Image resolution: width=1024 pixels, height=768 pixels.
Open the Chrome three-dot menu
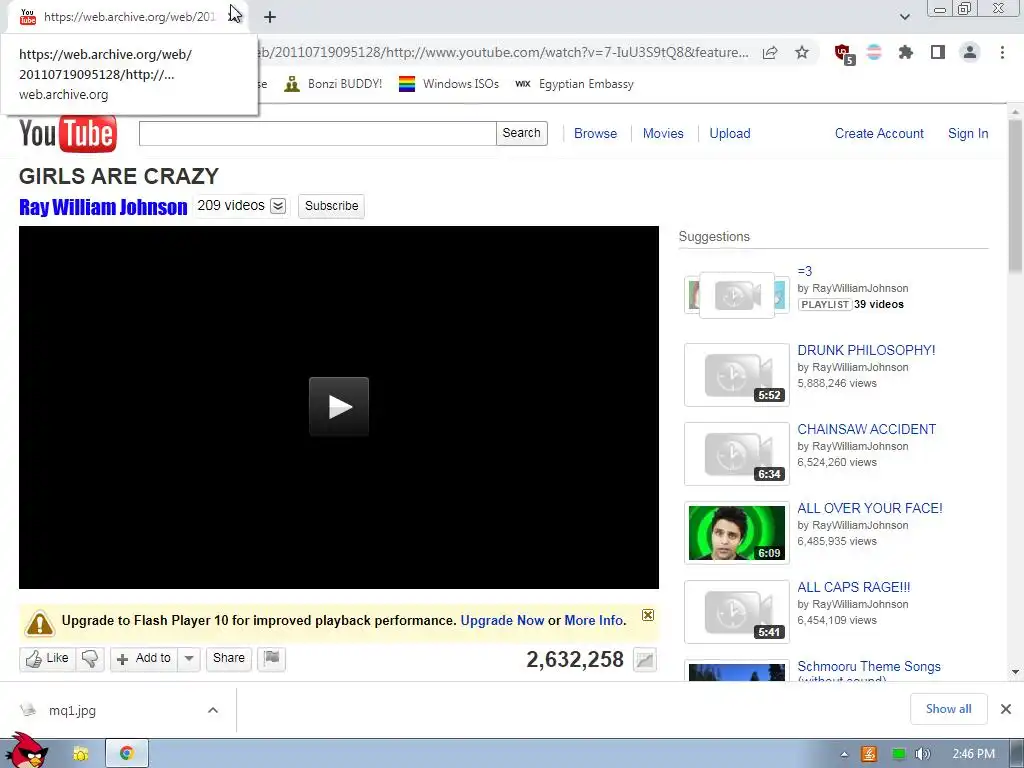(x=1002, y=52)
